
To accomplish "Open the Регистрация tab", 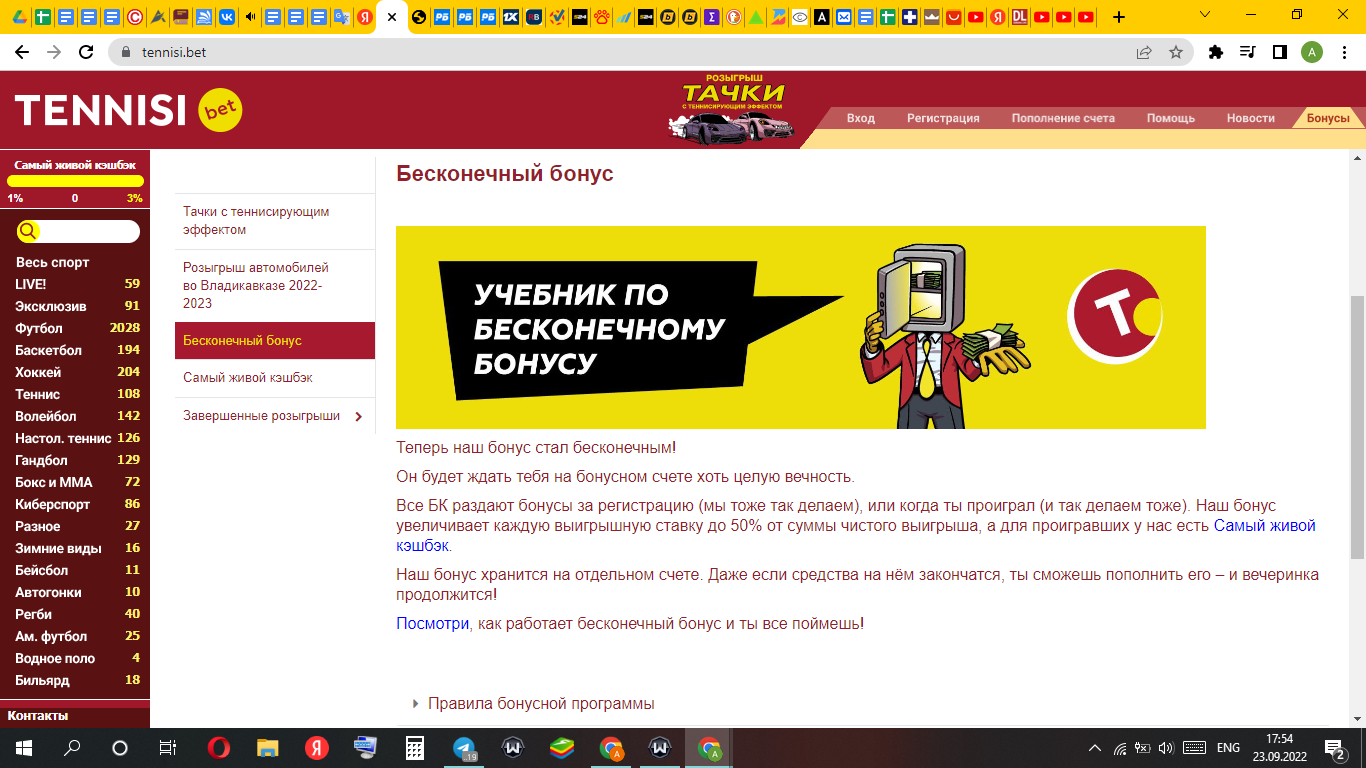I will coord(943,118).
